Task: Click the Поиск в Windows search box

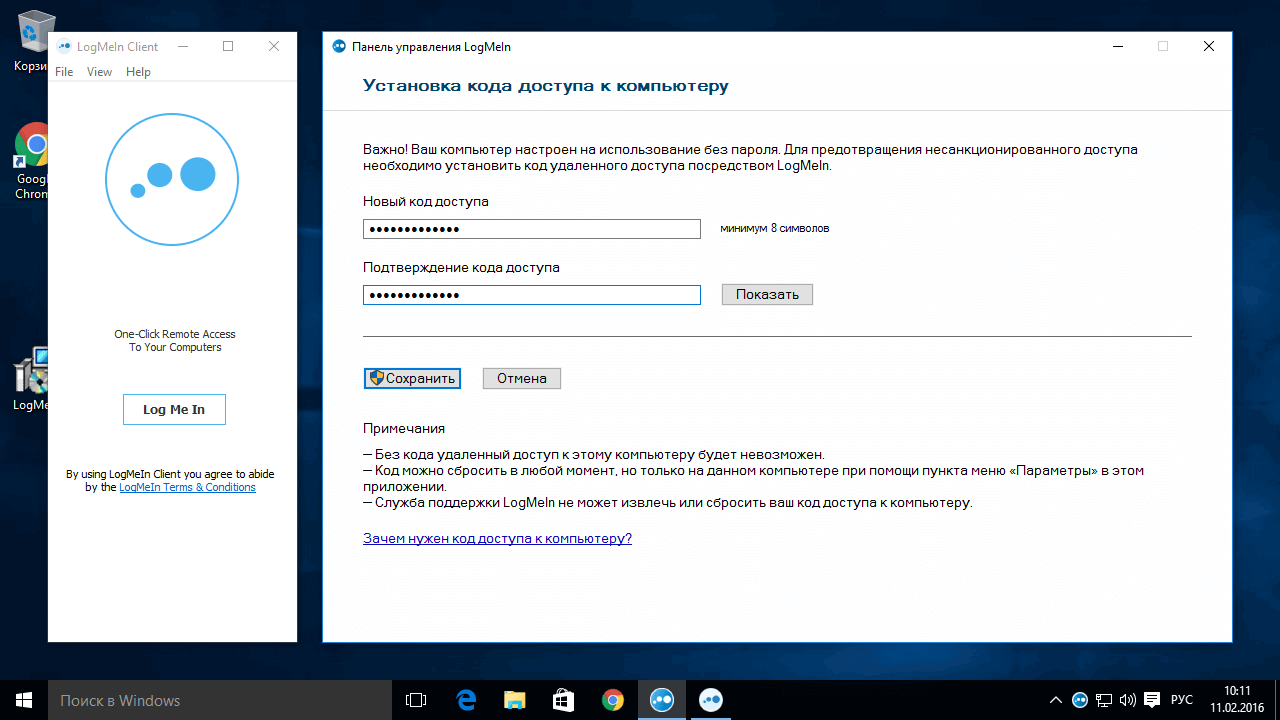Action: tap(220, 700)
